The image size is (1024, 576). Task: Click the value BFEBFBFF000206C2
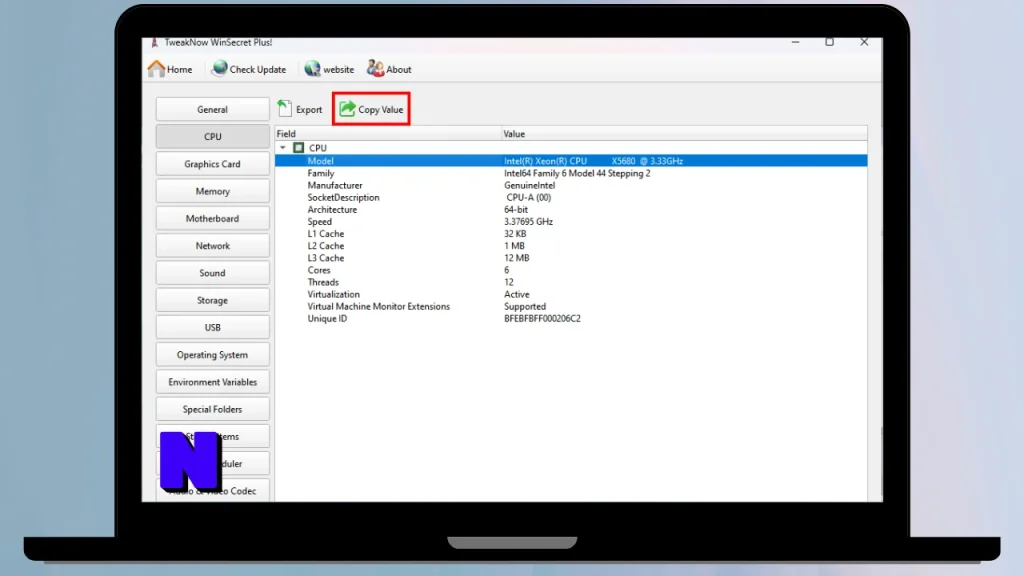(542, 319)
